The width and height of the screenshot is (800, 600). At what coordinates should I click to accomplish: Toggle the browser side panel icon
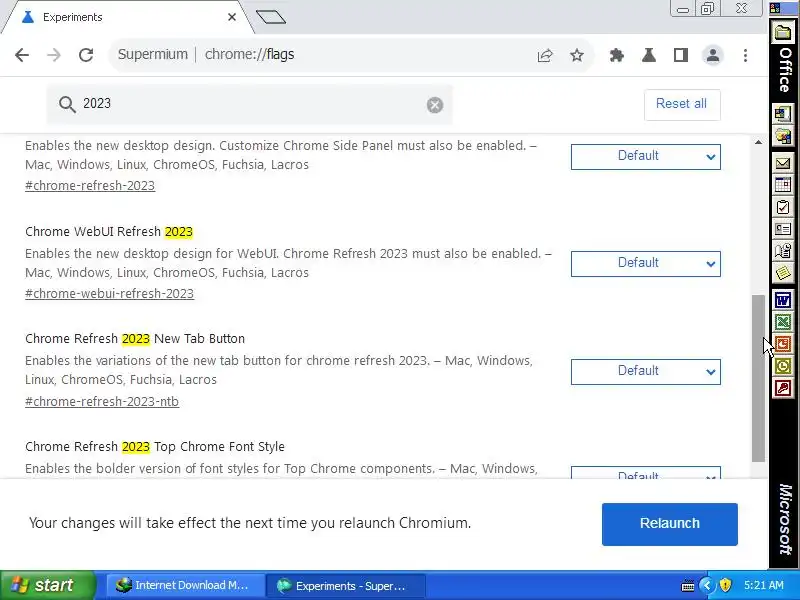click(681, 55)
